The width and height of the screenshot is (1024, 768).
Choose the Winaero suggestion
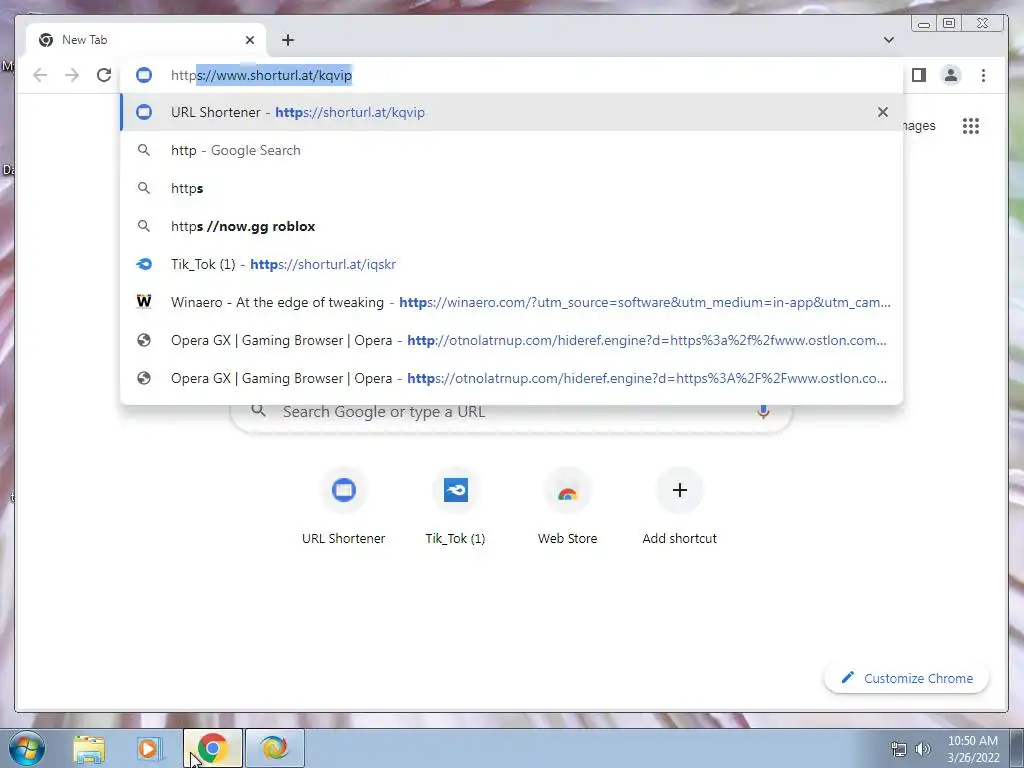(x=512, y=302)
